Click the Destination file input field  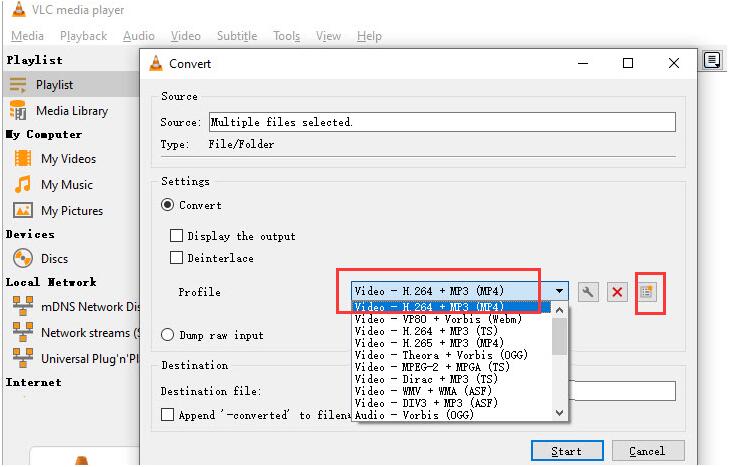click(x=622, y=391)
